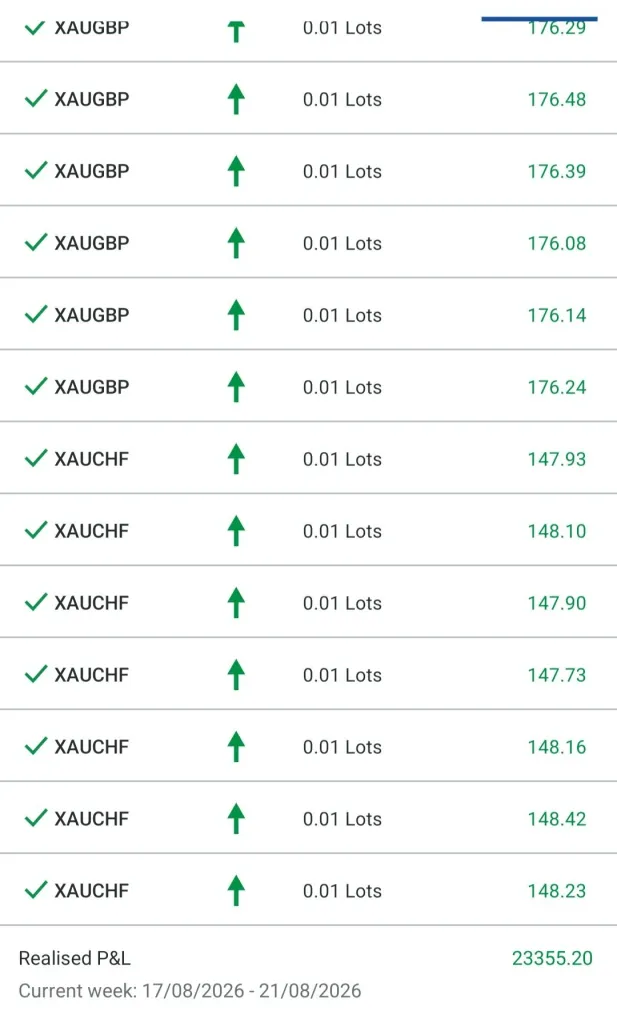
Task: Click the 176.48 profit value
Action: point(557,100)
